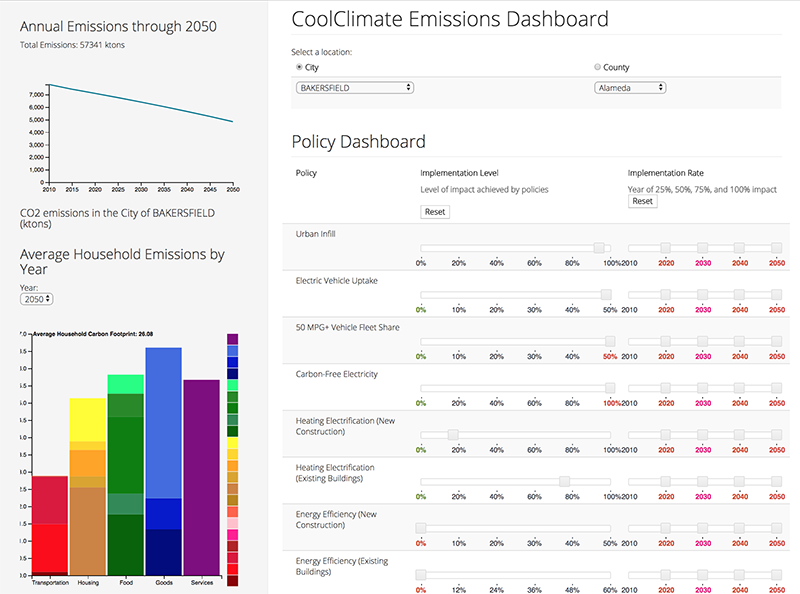
Task: Click the purple swatch atop the legend
Action: pyautogui.click(x=233, y=339)
